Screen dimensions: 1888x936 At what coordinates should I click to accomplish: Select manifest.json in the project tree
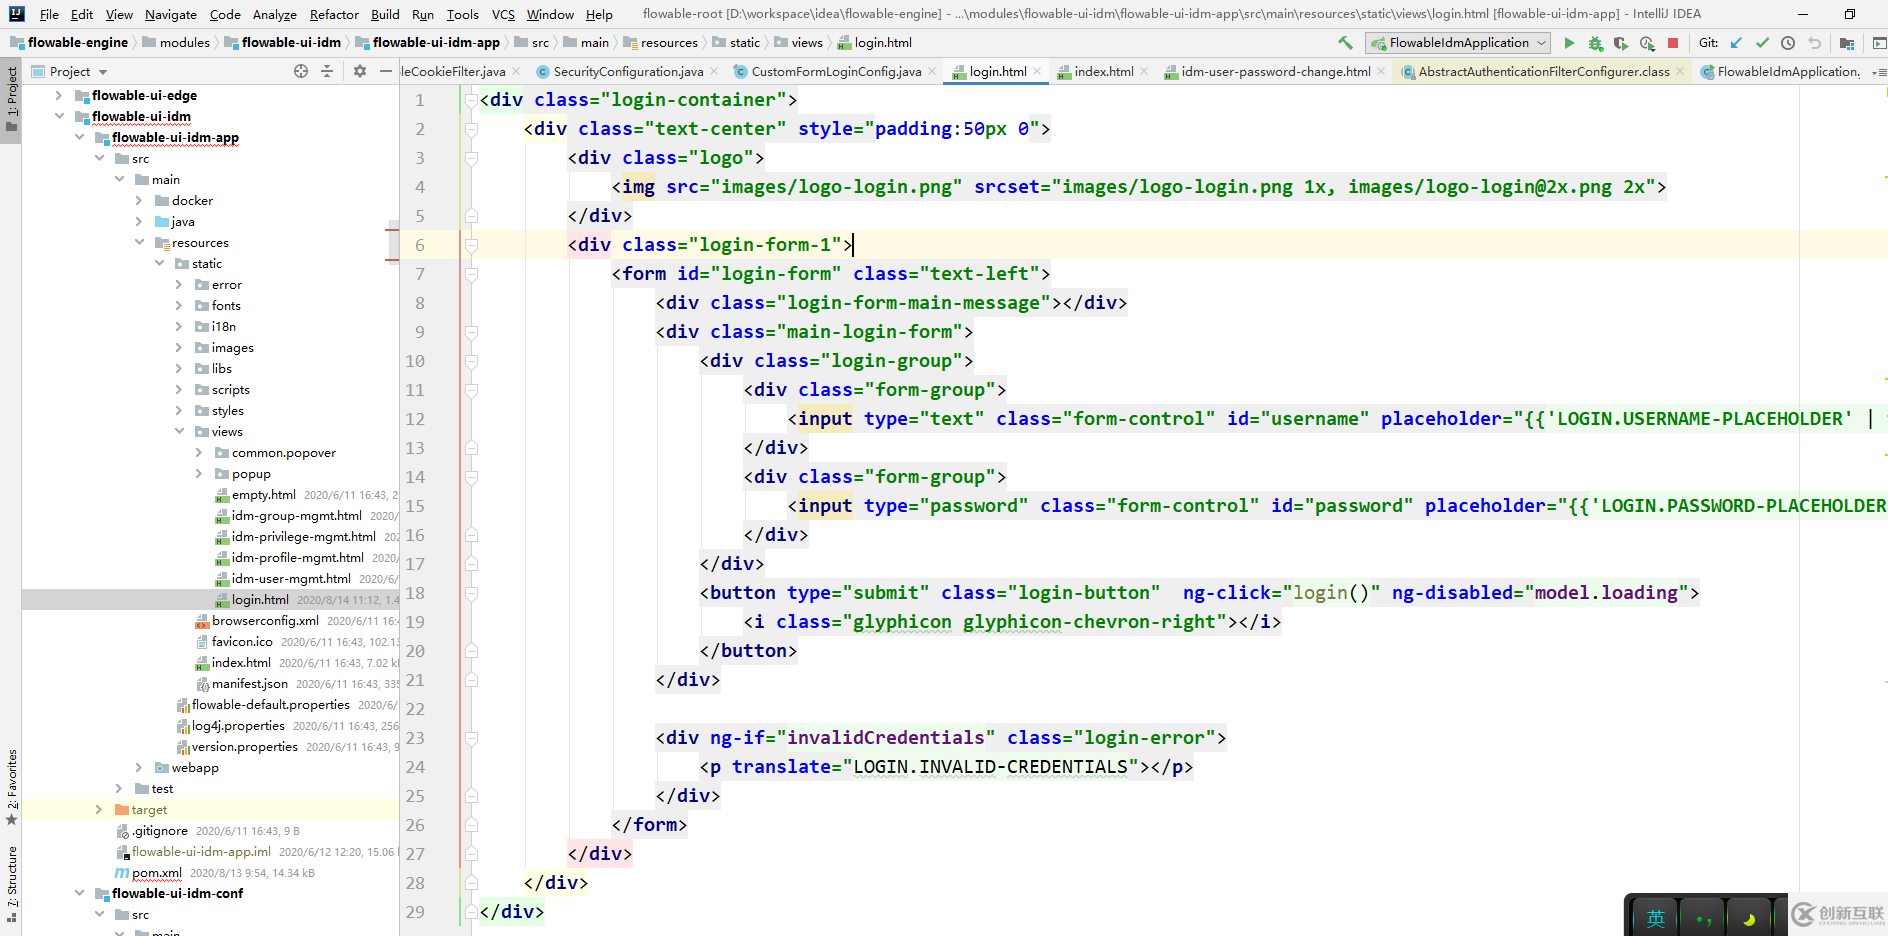pos(249,683)
